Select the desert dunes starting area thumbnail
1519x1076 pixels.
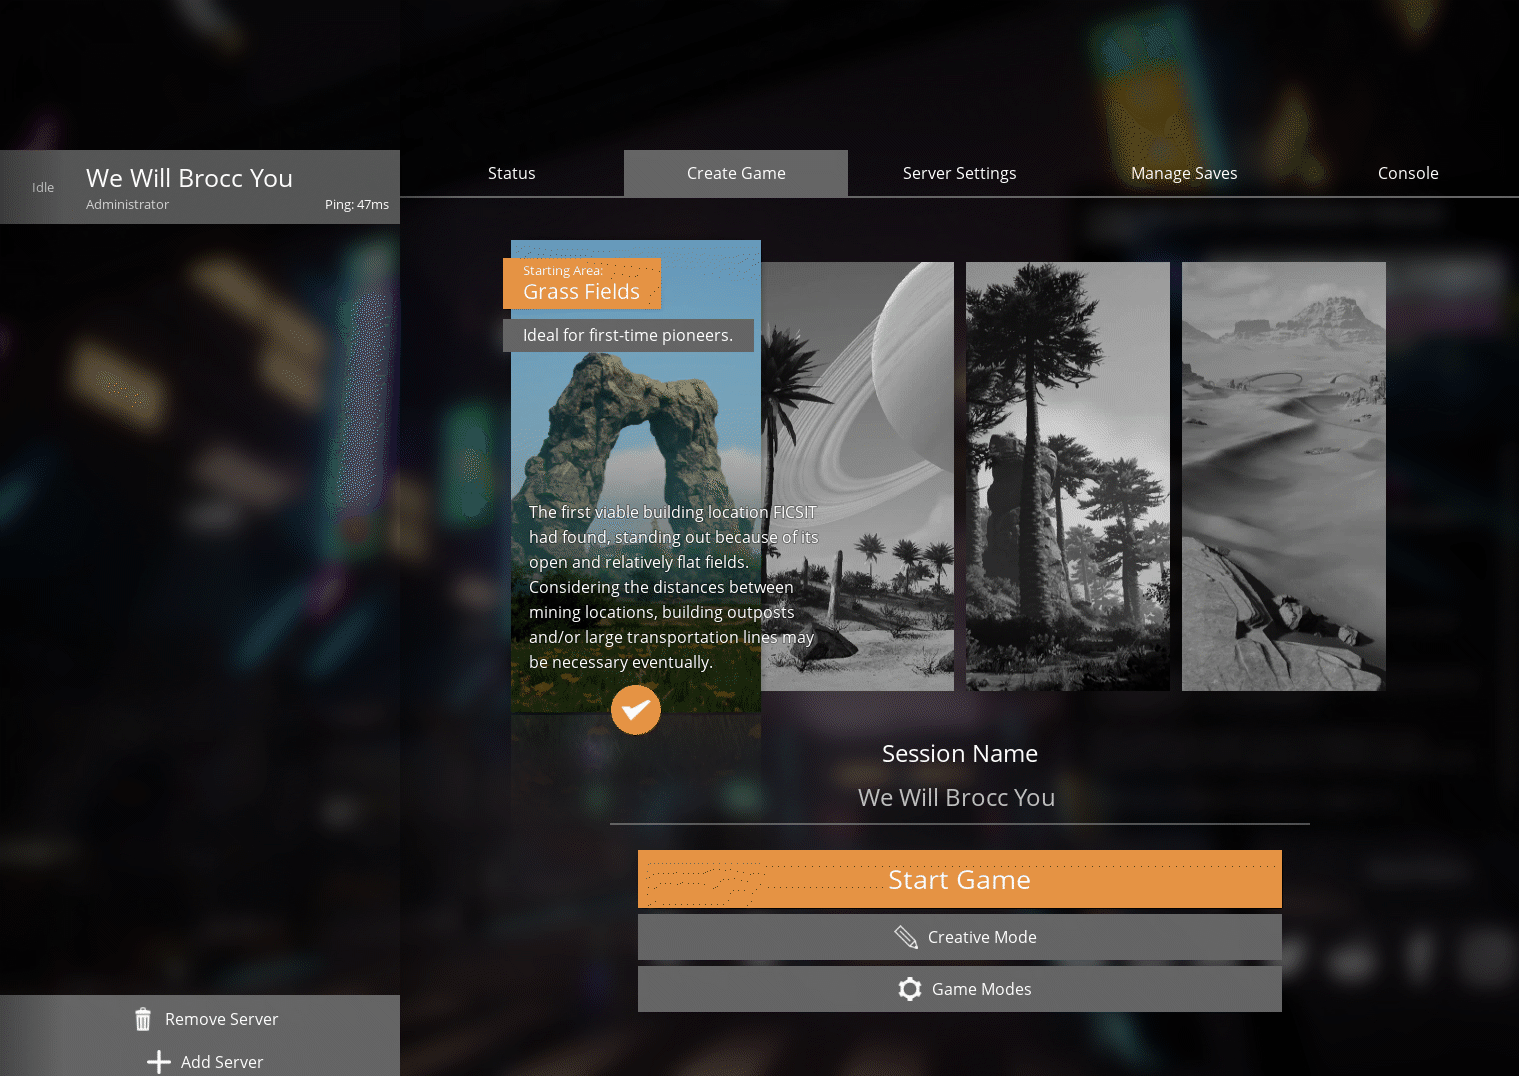pyautogui.click(x=1284, y=476)
